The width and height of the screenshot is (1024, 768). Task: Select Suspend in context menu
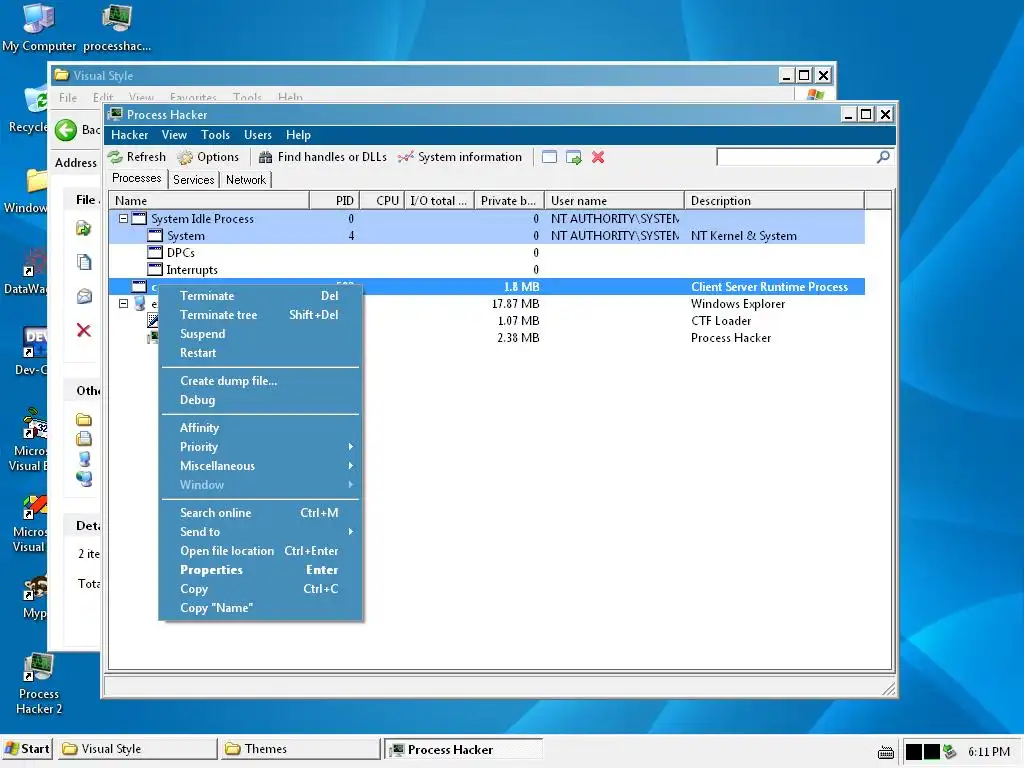point(260,334)
